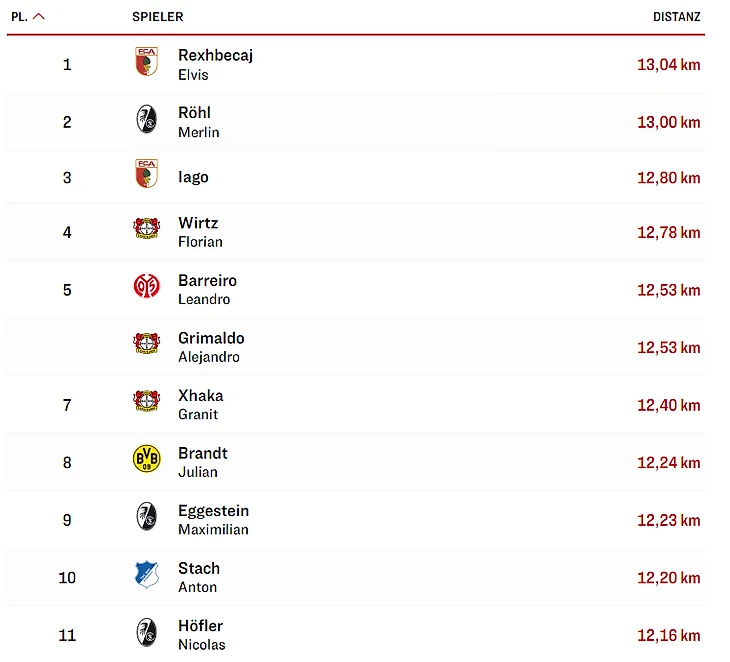Click Augsburg crest next to Iago

147,173
